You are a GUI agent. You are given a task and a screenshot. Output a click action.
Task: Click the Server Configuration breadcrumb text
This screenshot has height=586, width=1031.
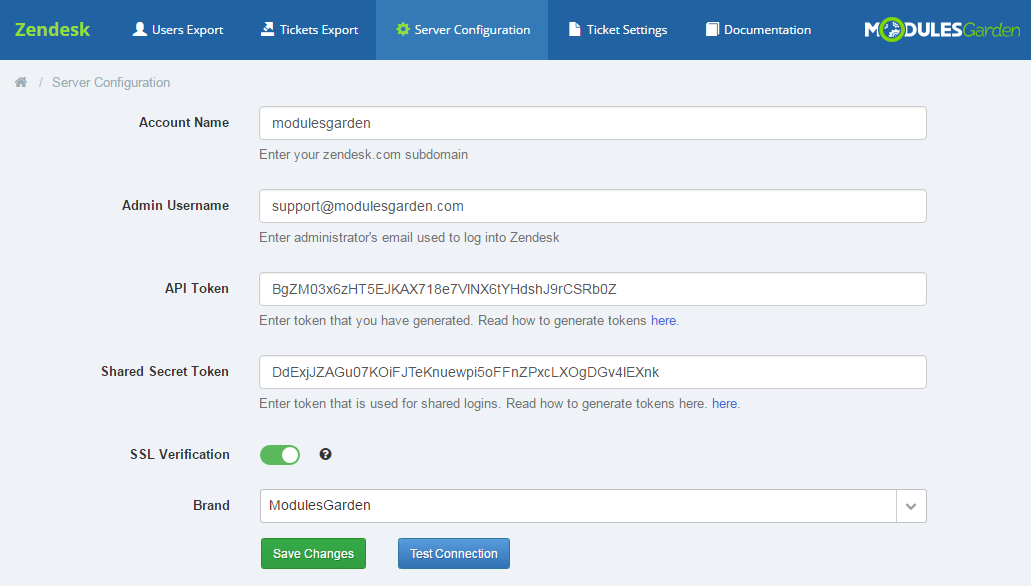click(x=111, y=82)
